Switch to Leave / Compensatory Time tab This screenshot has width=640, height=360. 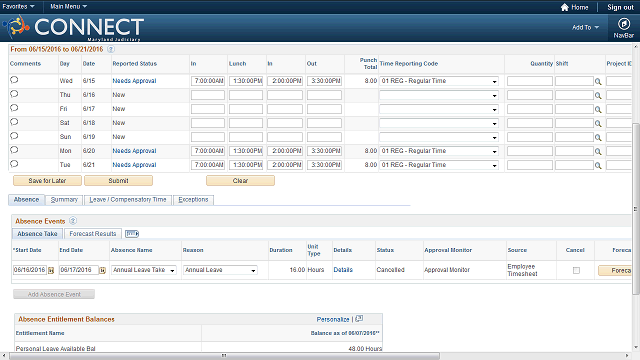click(128, 200)
